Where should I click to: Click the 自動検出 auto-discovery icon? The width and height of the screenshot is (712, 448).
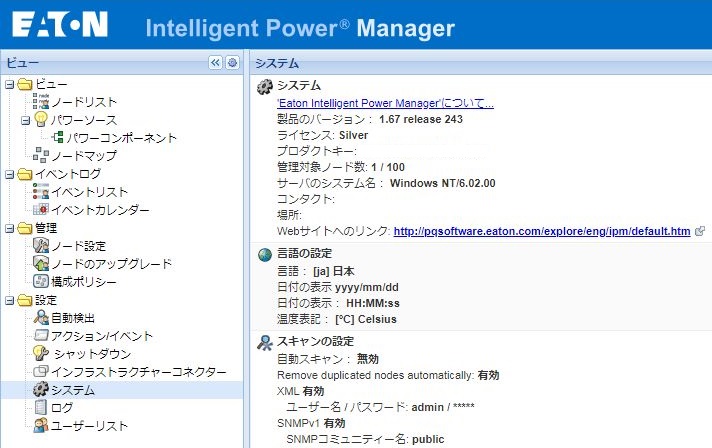tap(41, 318)
